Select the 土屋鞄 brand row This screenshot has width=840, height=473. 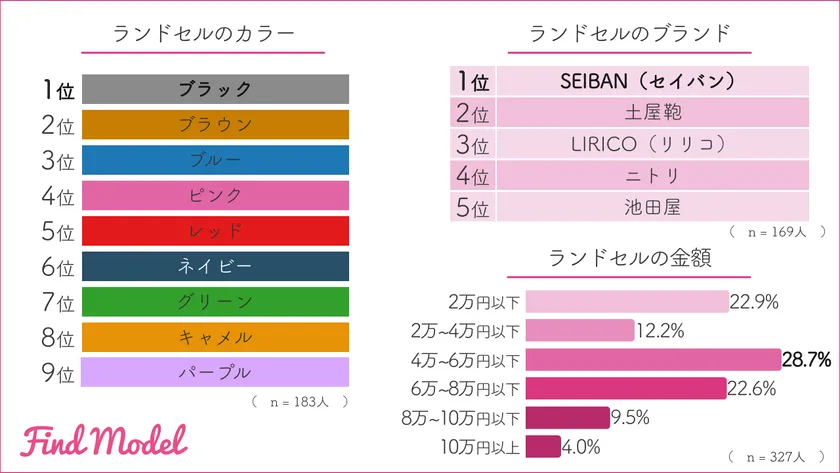coord(651,112)
